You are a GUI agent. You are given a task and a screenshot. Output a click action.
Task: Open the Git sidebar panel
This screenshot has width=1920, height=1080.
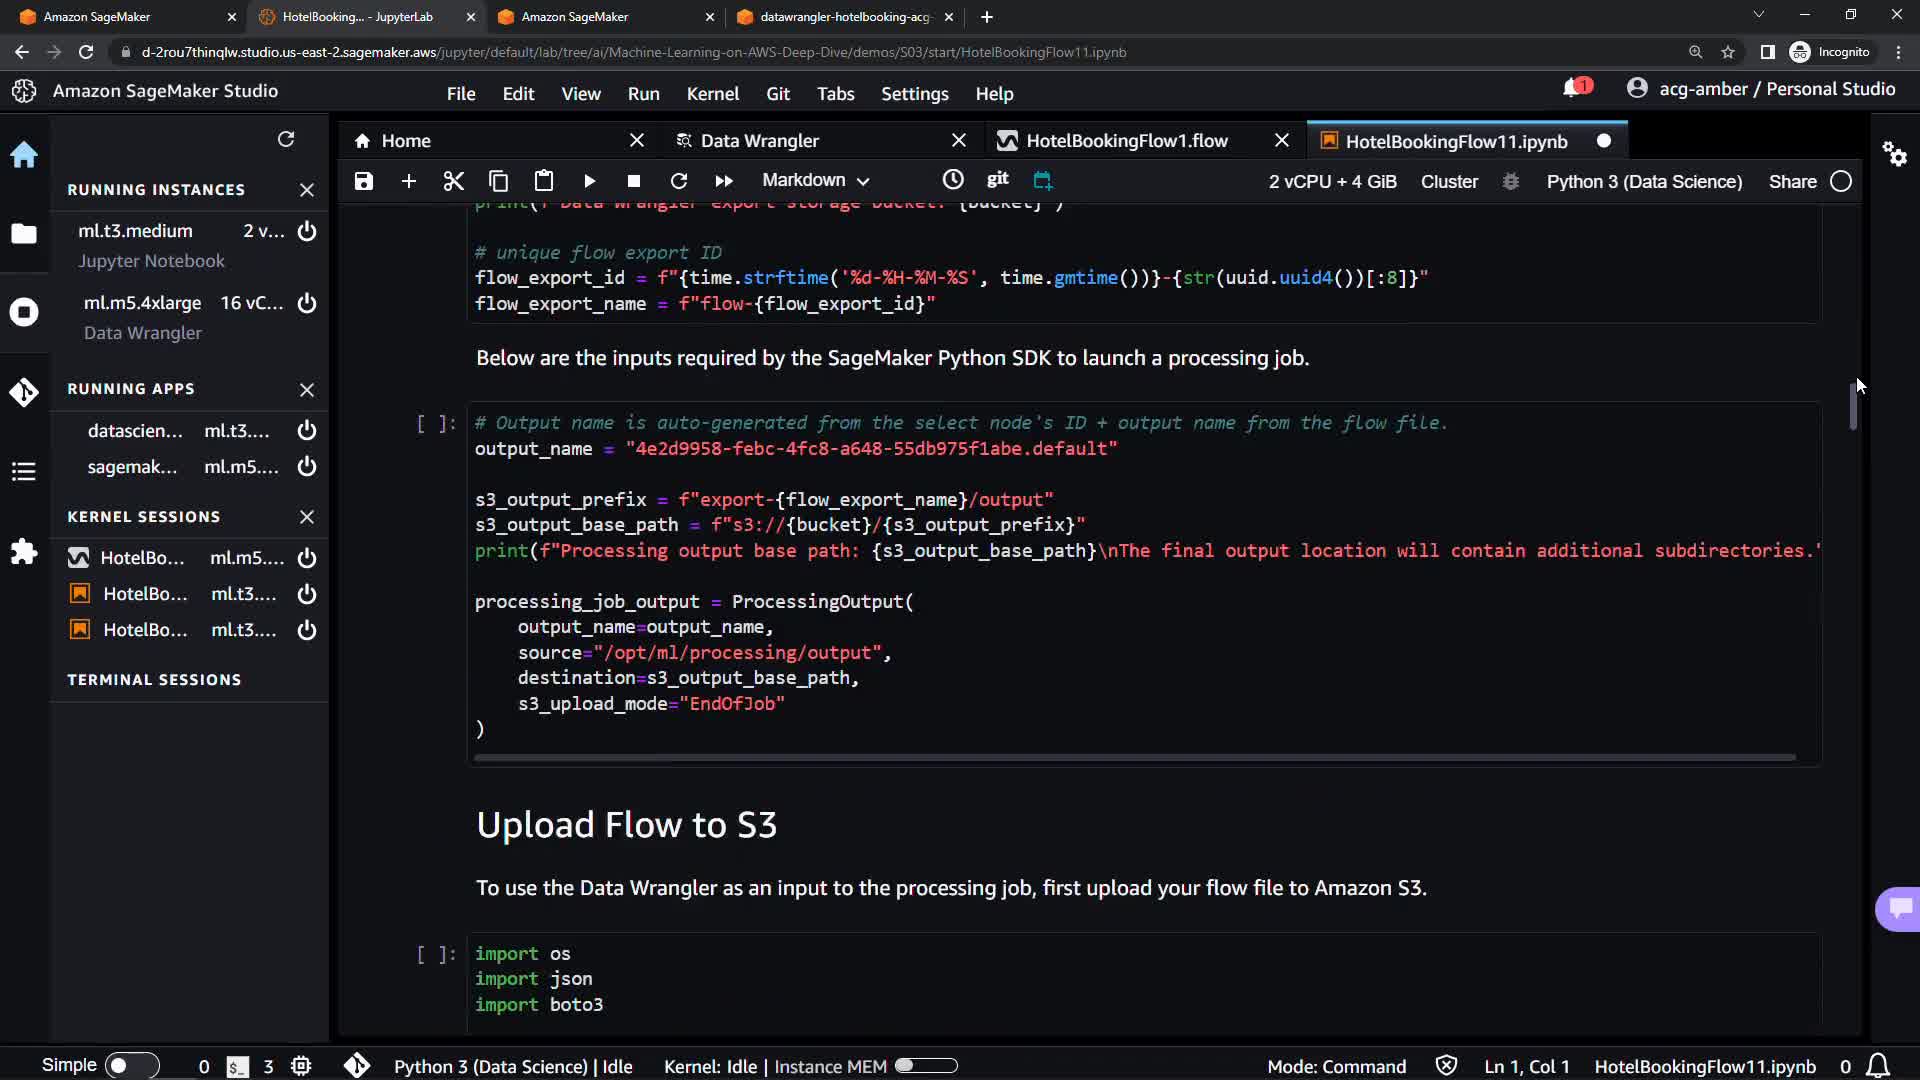pyautogui.click(x=24, y=392)
